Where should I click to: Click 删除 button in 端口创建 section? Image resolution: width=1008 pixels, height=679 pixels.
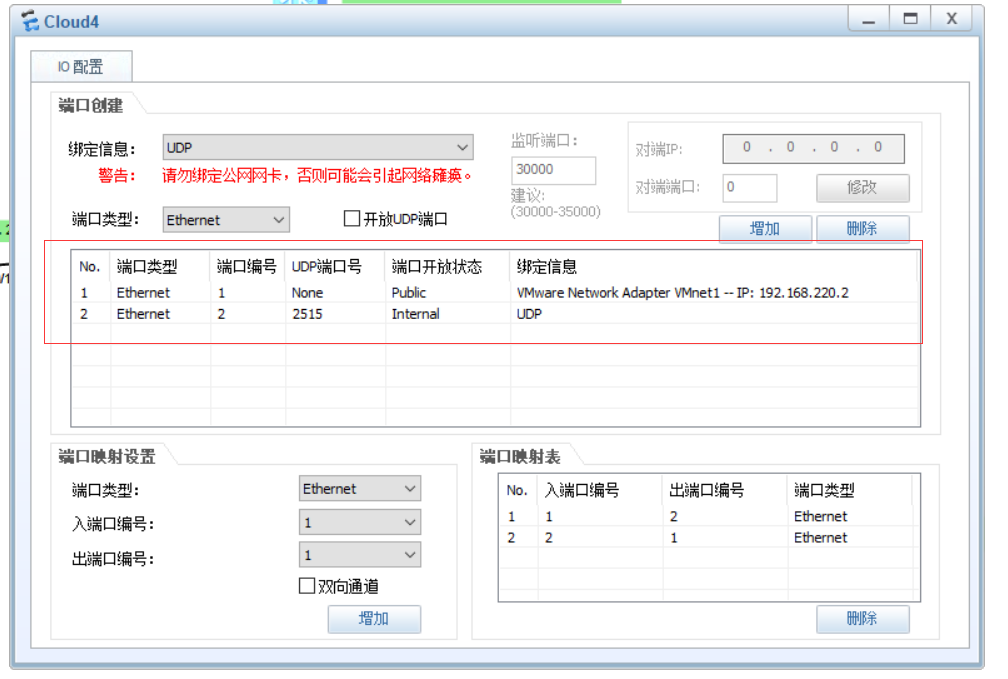[x=863, y=228]
